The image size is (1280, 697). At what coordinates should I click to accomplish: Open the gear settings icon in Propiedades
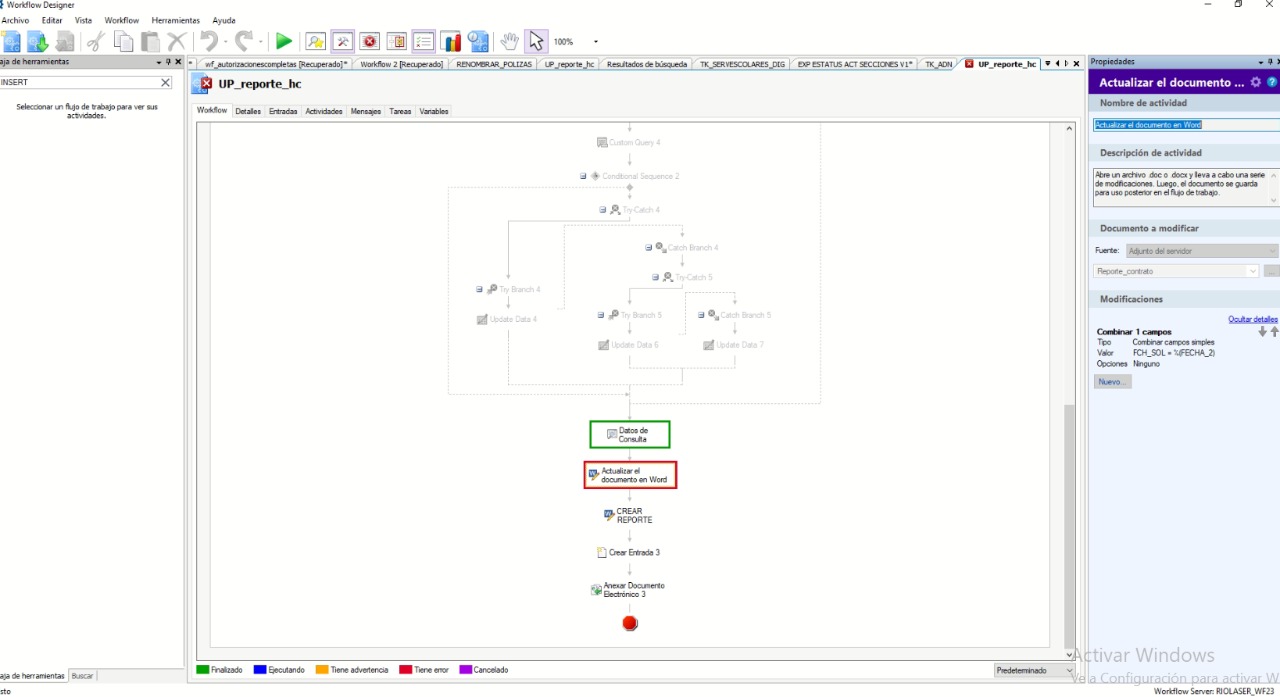pyautogui.click(x=1256, y=83)
